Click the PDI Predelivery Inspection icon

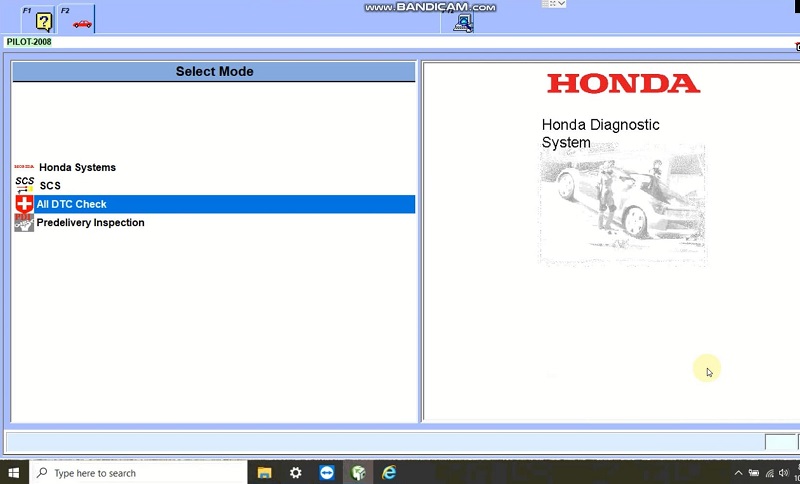(24, 223)
